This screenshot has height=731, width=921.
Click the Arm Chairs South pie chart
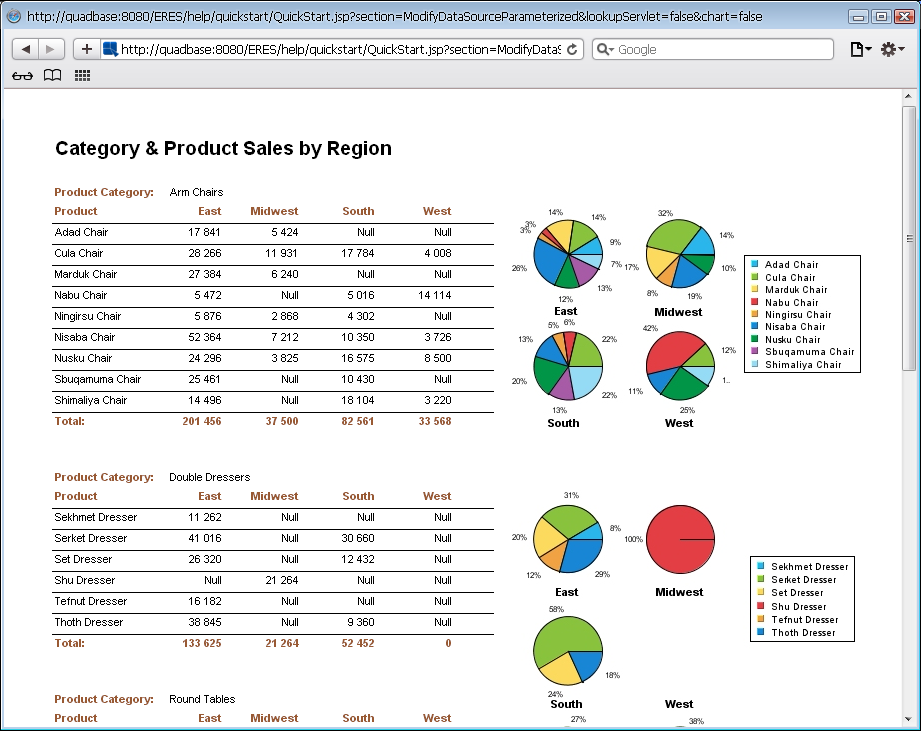(x=568, y=366)
